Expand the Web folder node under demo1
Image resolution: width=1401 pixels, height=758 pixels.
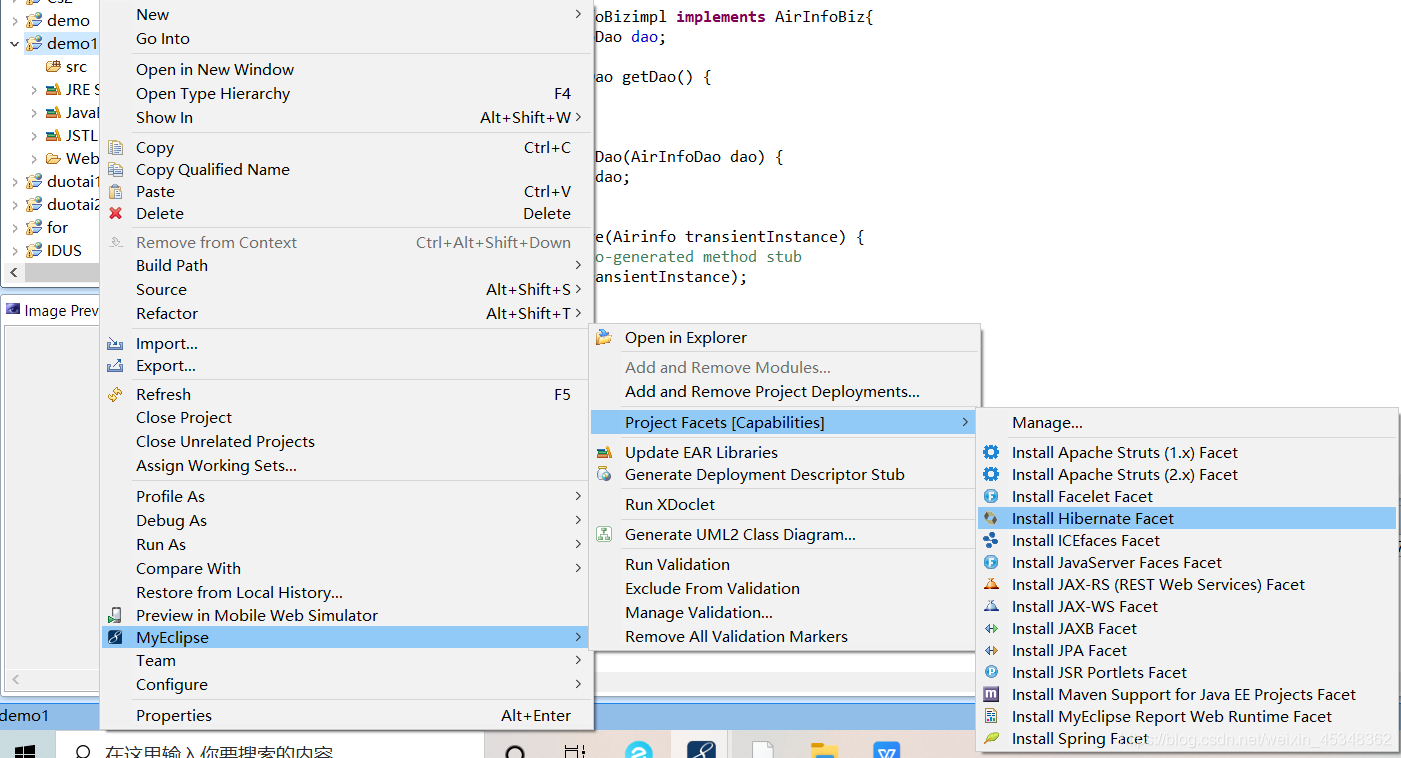[34, 158]
